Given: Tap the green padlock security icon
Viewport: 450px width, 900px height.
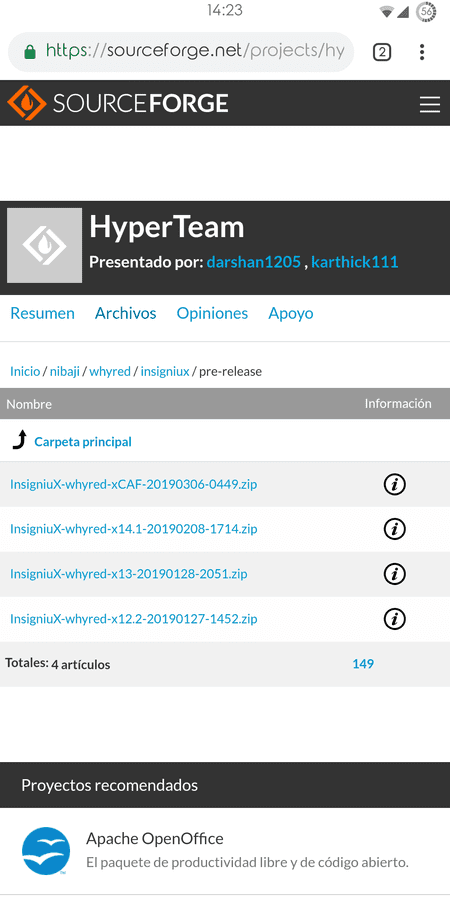Looking at the screenshot, I should 29,52.
